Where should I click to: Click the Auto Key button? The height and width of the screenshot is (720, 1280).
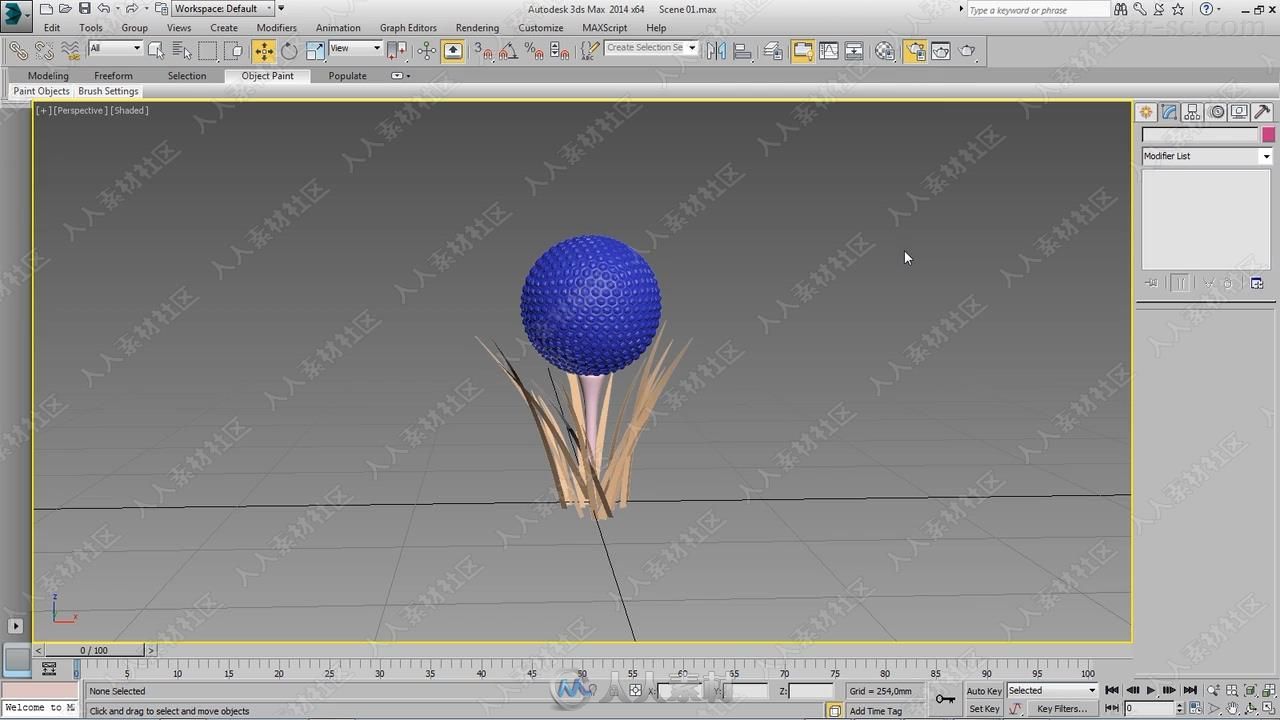click(x=984, y=691)
